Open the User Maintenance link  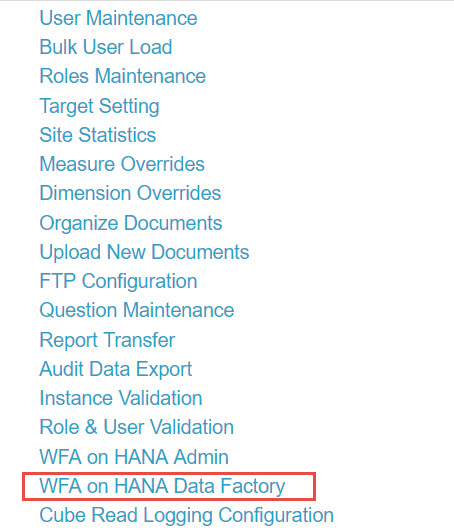coord(118,18)
